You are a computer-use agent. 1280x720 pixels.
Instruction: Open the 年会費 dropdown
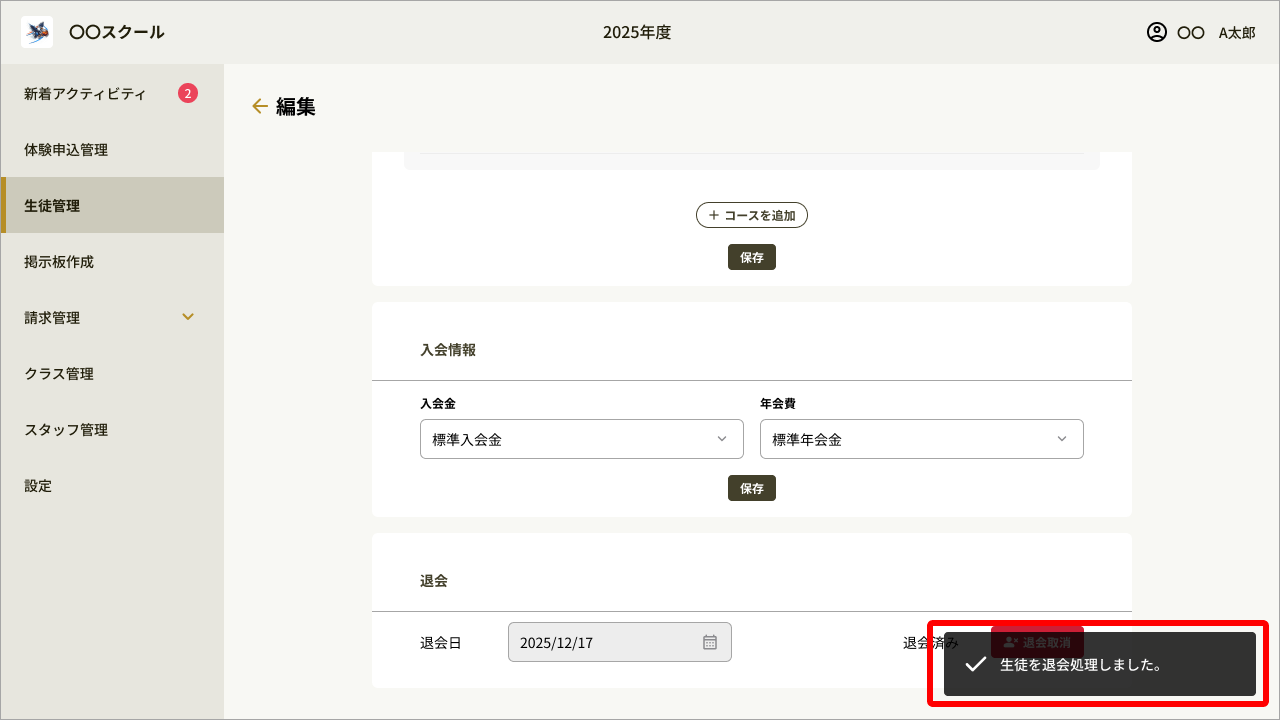pyautogui.click(x=921, y=439)
